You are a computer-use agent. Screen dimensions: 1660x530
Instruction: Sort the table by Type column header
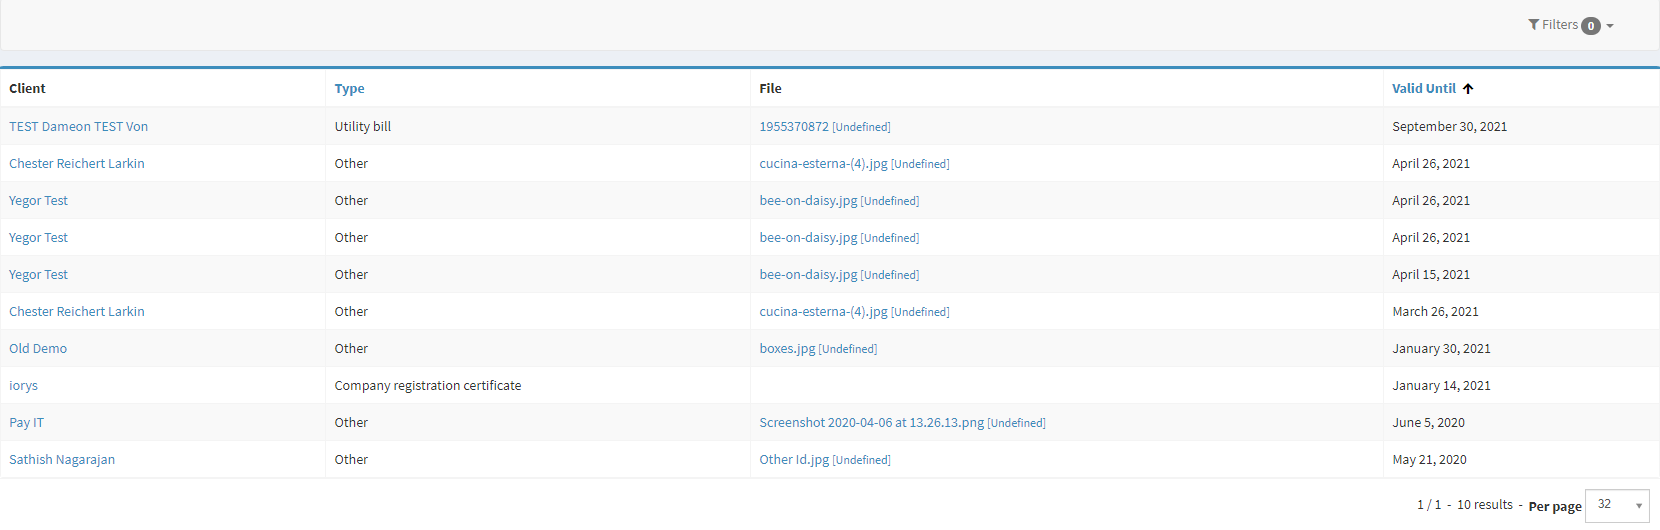pos(349,89)
